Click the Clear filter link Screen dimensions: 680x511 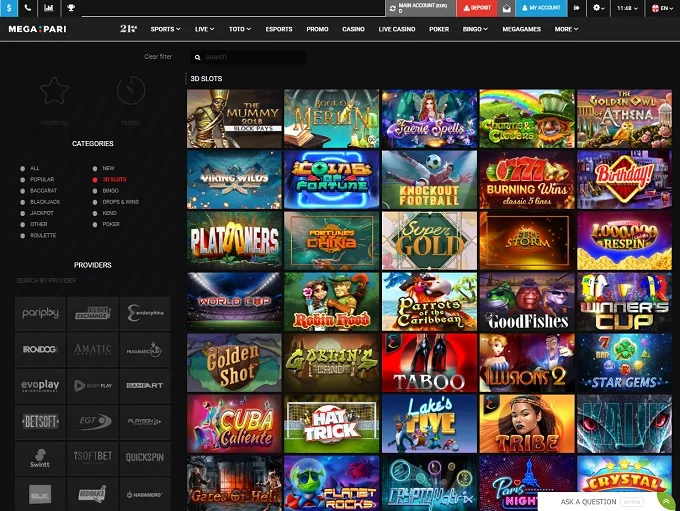[x=158, y=56]
